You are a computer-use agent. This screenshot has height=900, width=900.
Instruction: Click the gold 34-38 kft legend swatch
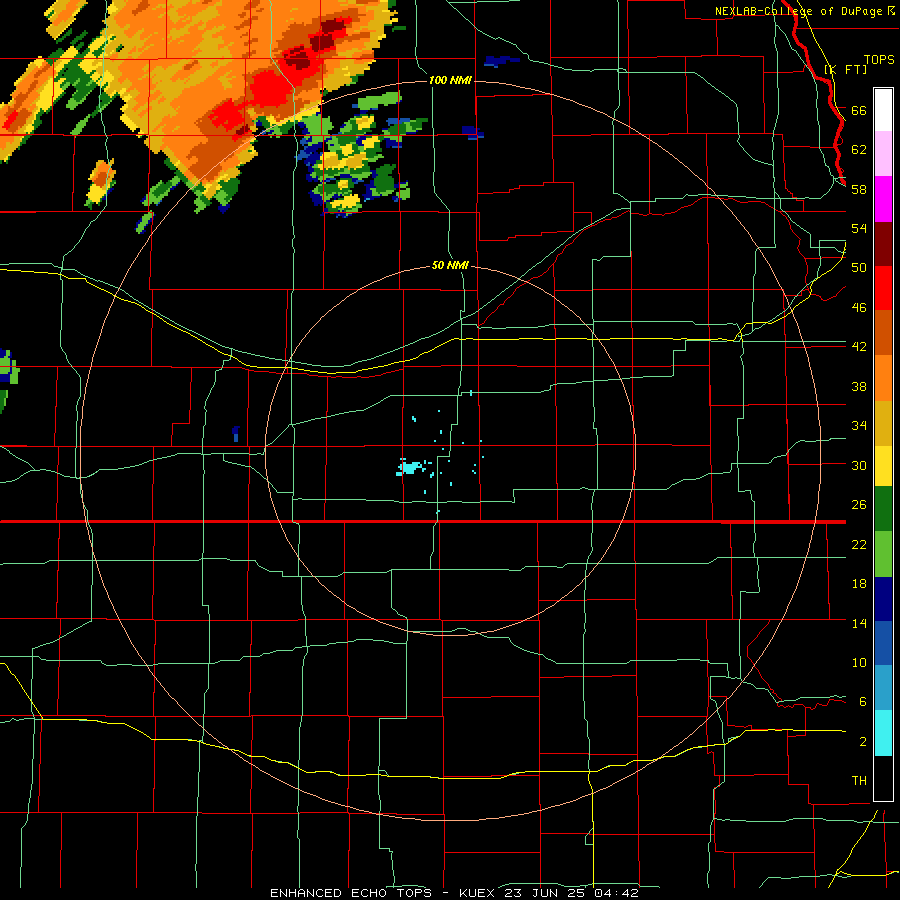[883, 423]
